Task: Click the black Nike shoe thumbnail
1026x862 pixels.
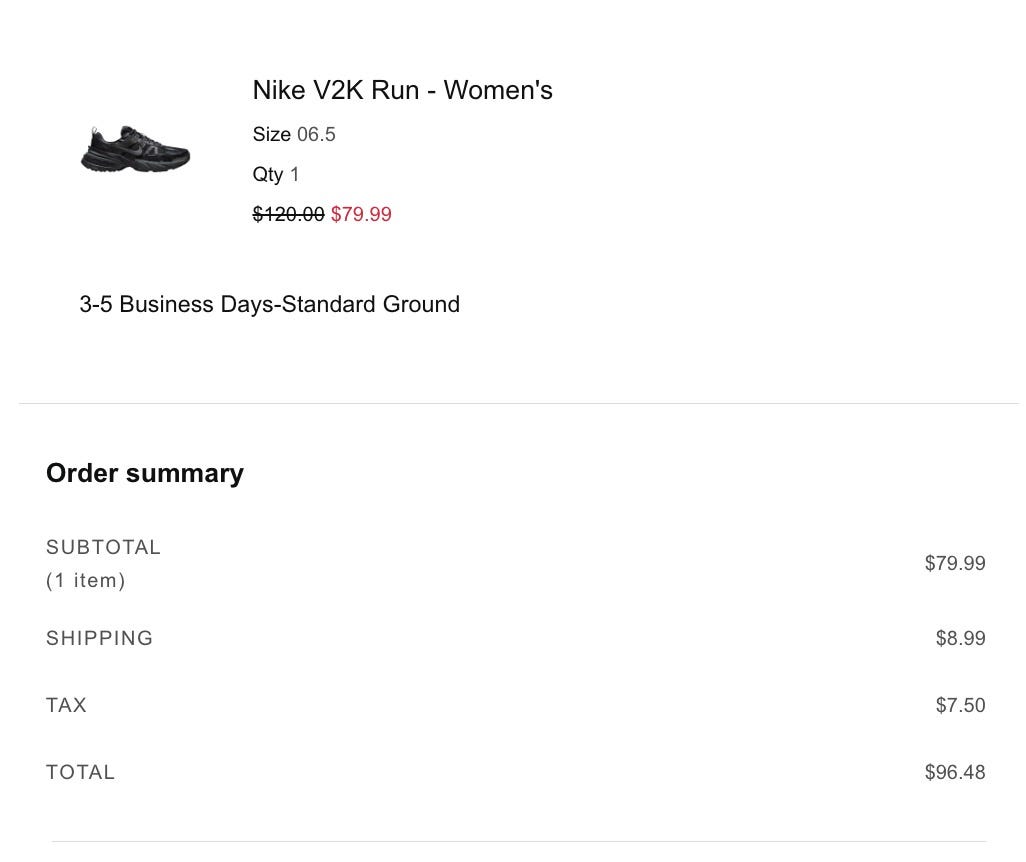Action: [x=135, y=150]
